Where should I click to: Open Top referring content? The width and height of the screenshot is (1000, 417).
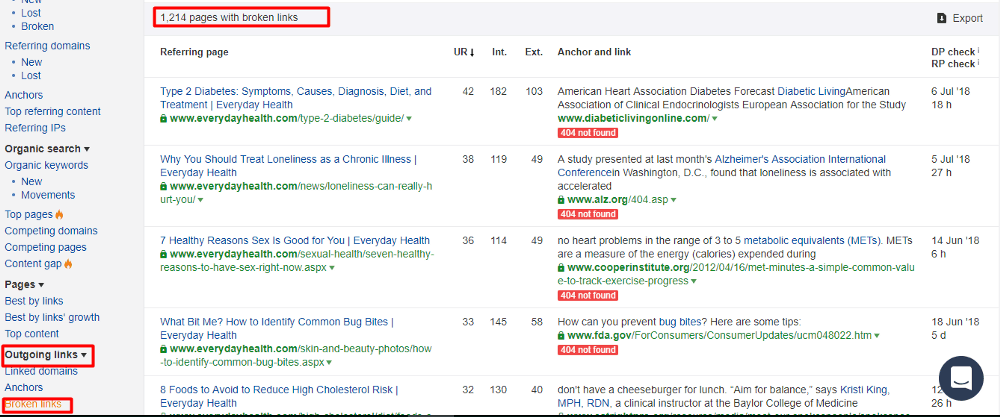pyautogui.click(x=52, y=112)
